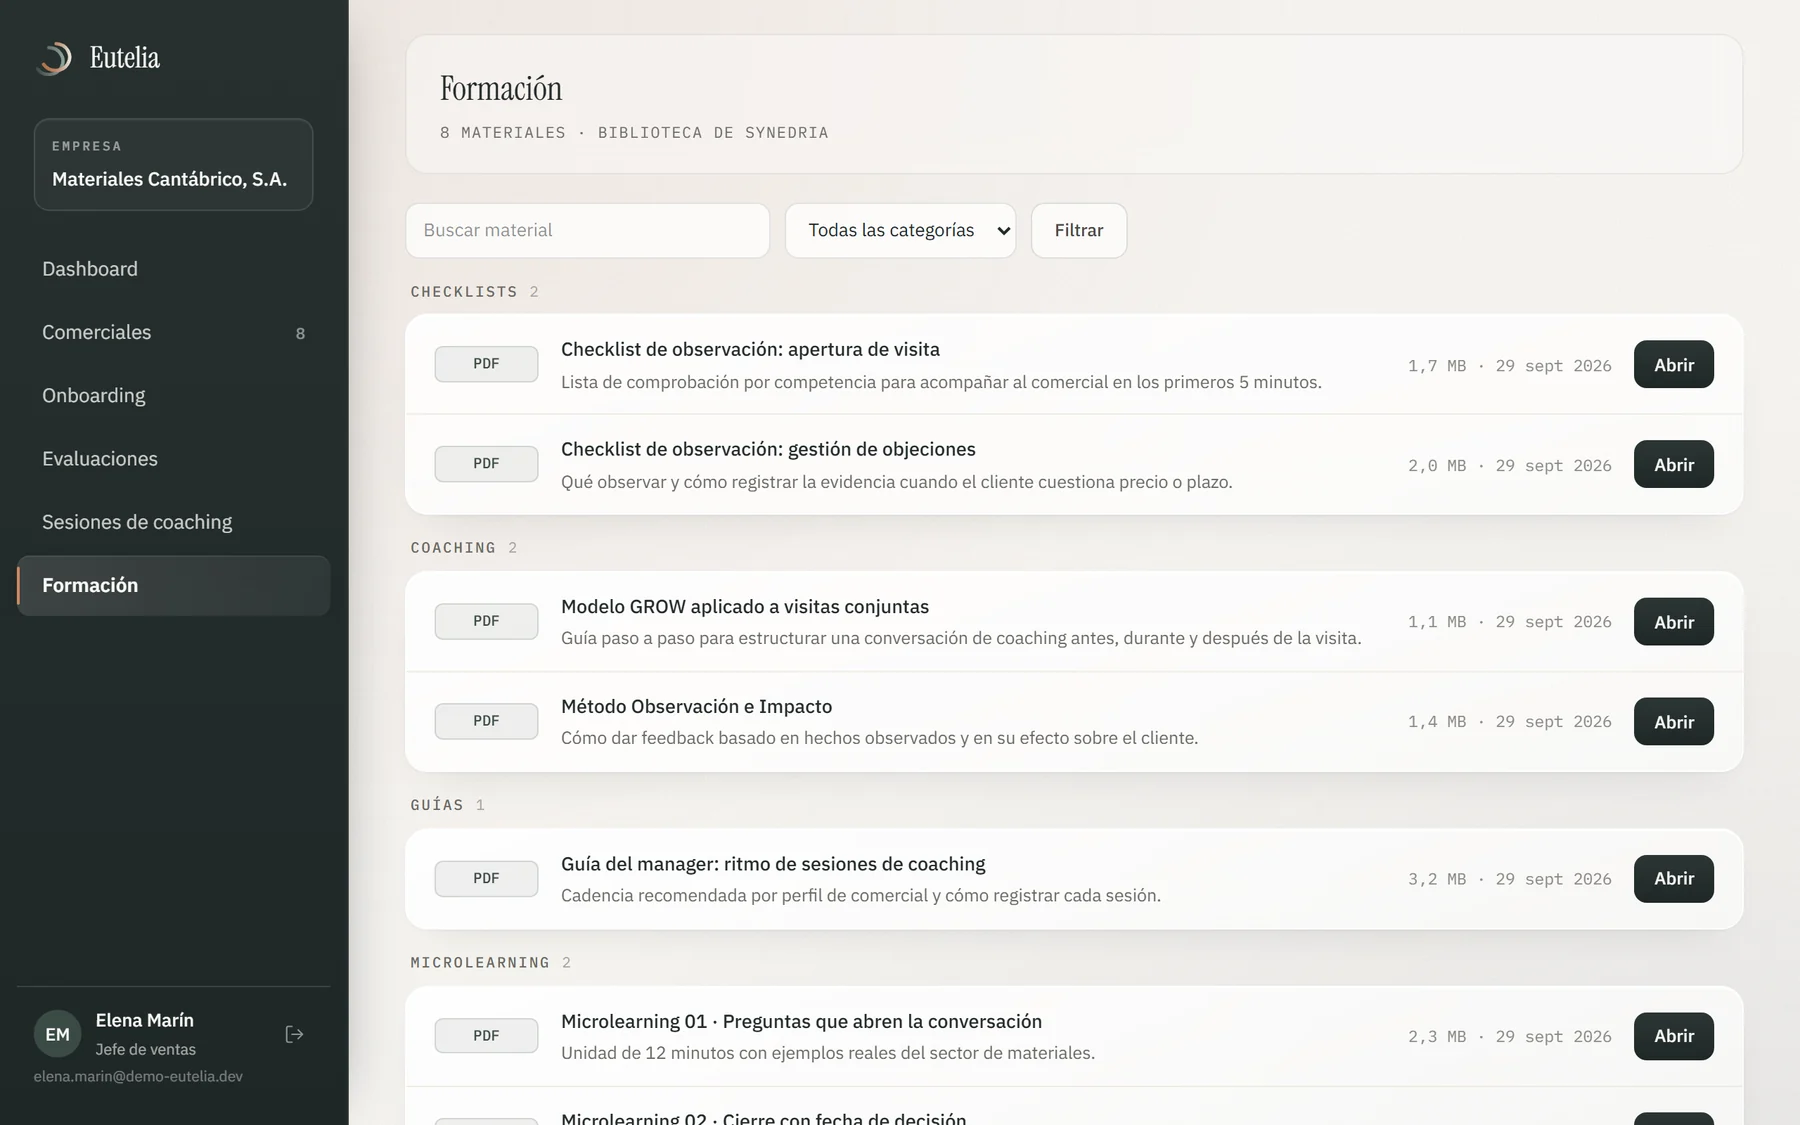The width and height of the screenshot is (1800, 1125).
Task: Click the title Guía del manager: ritmo de sesiones
Action: 773,863
